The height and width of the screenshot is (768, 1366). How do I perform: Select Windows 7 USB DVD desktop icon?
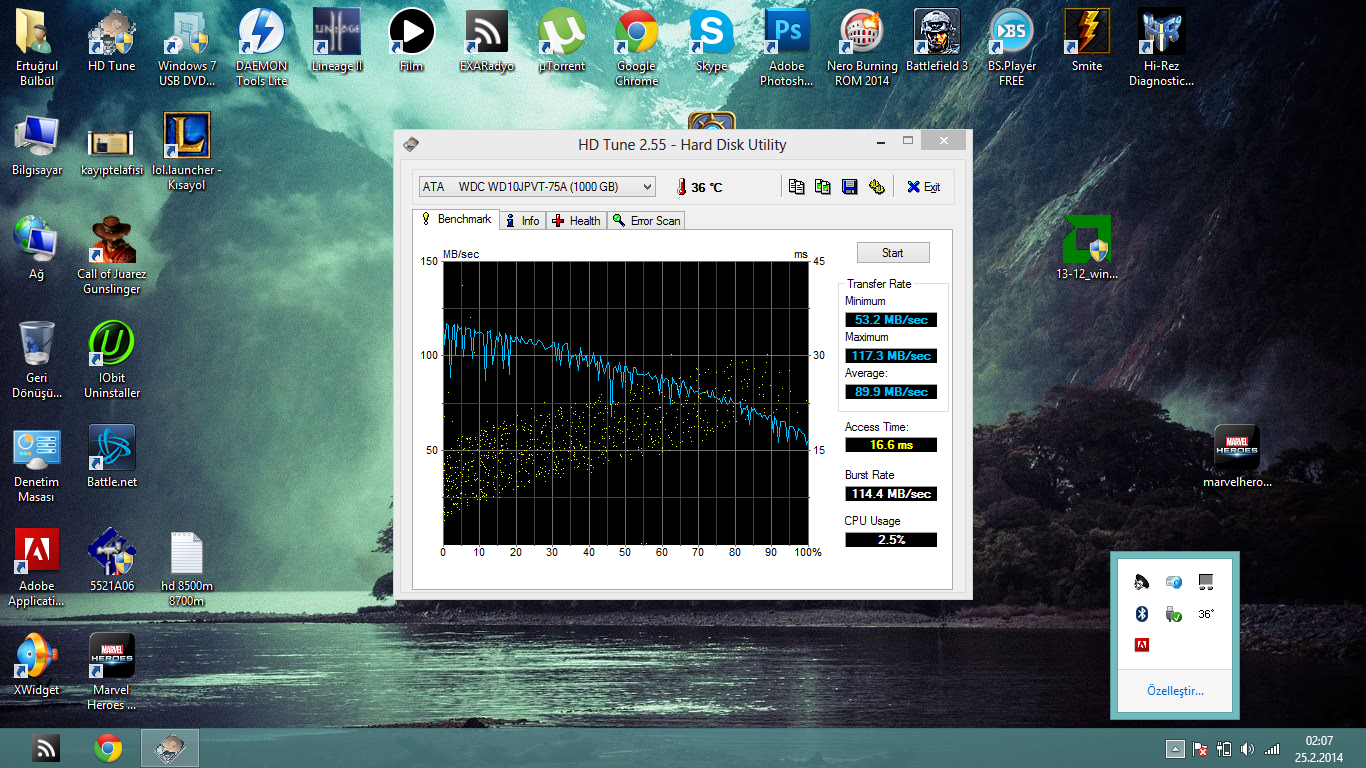187,48
